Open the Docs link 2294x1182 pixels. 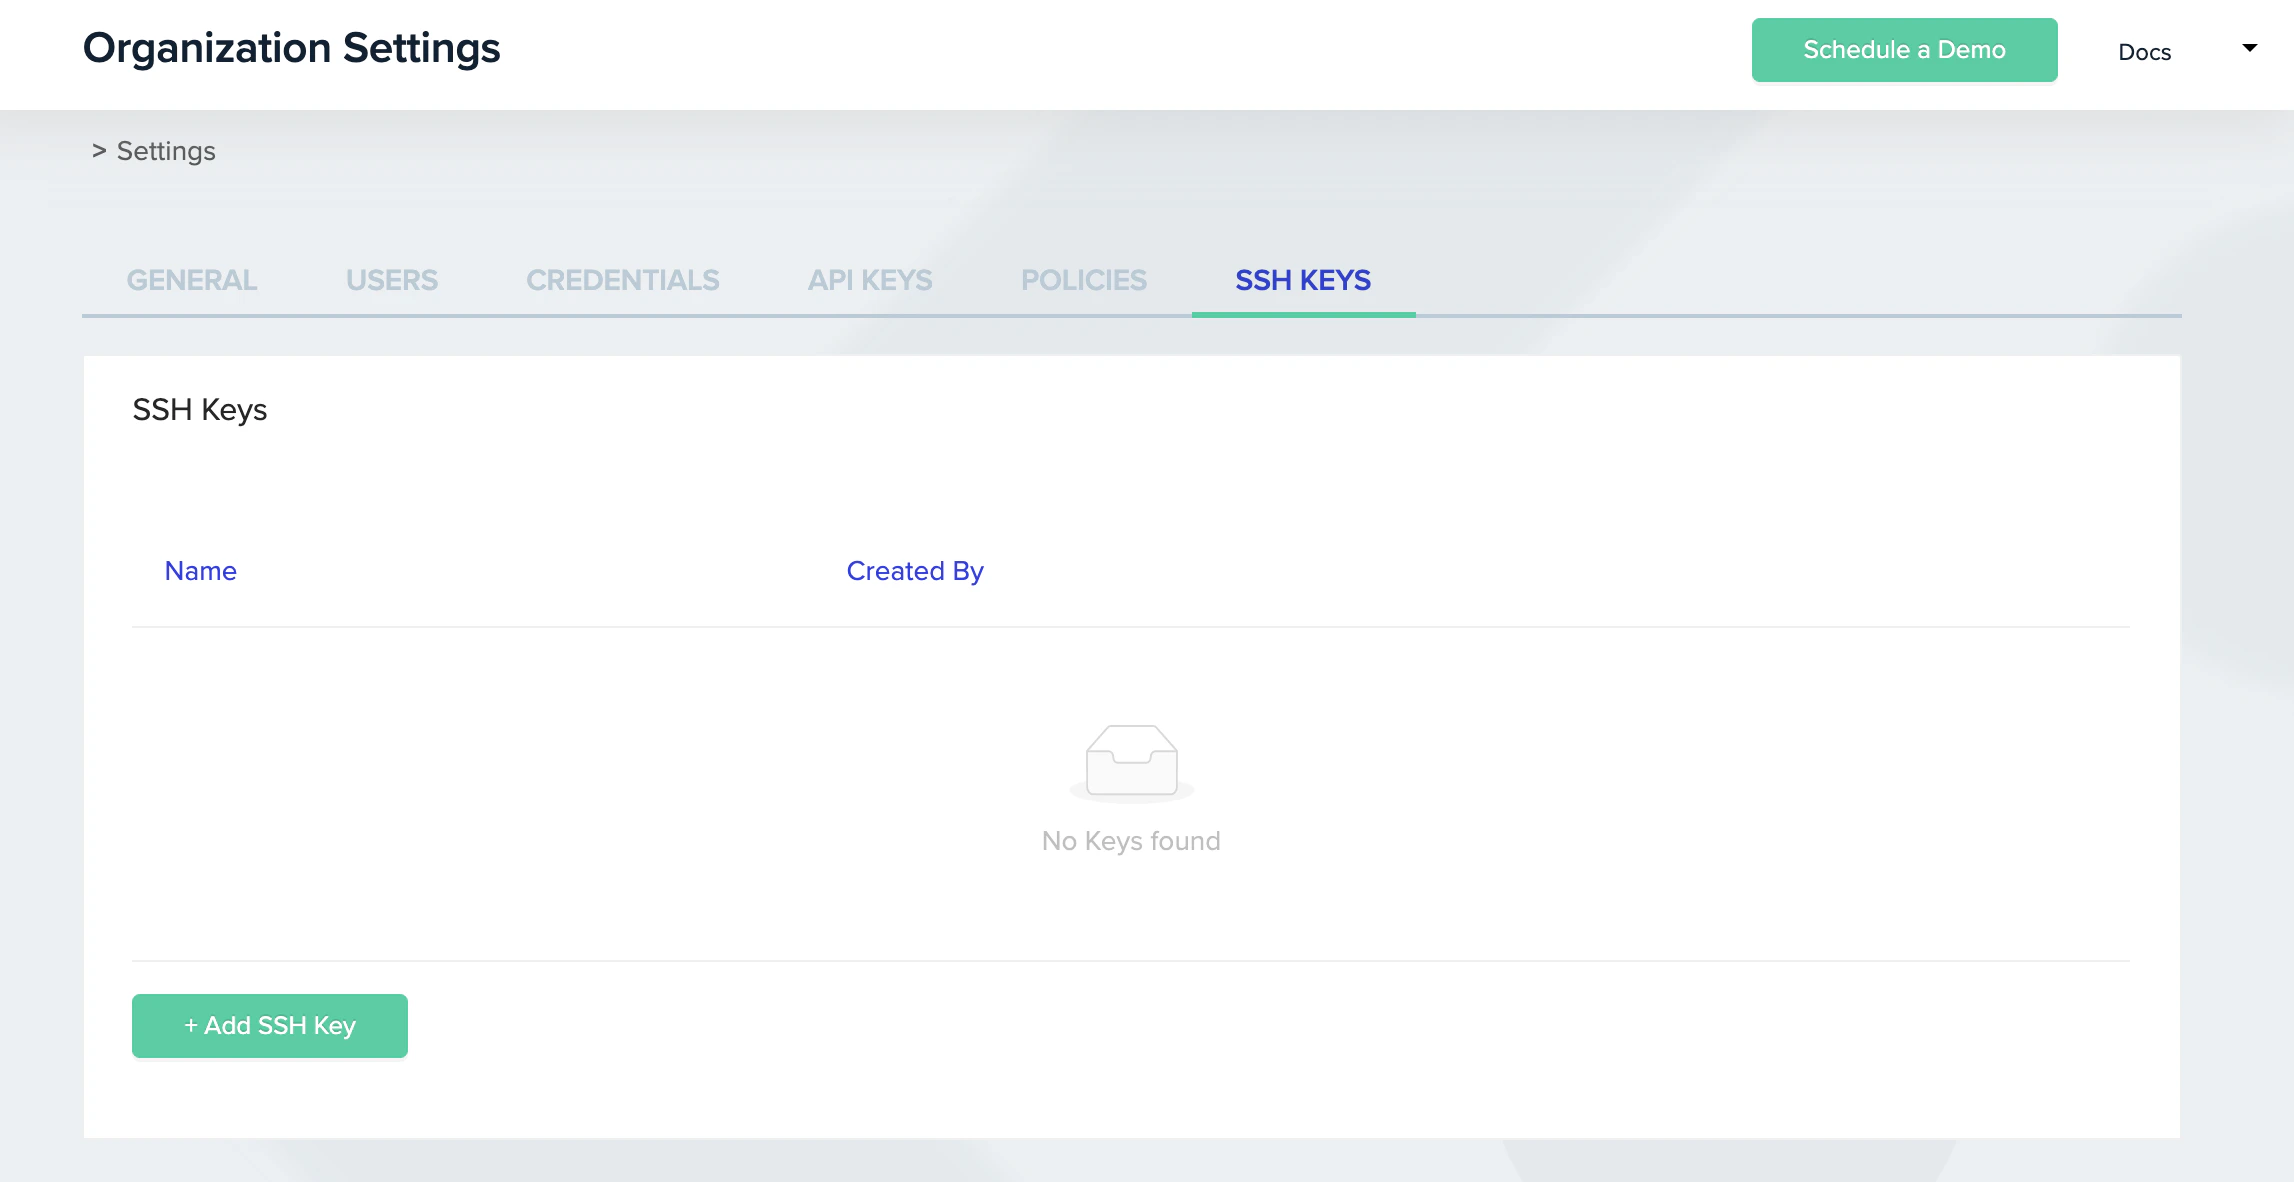[x=2145, y=52]
